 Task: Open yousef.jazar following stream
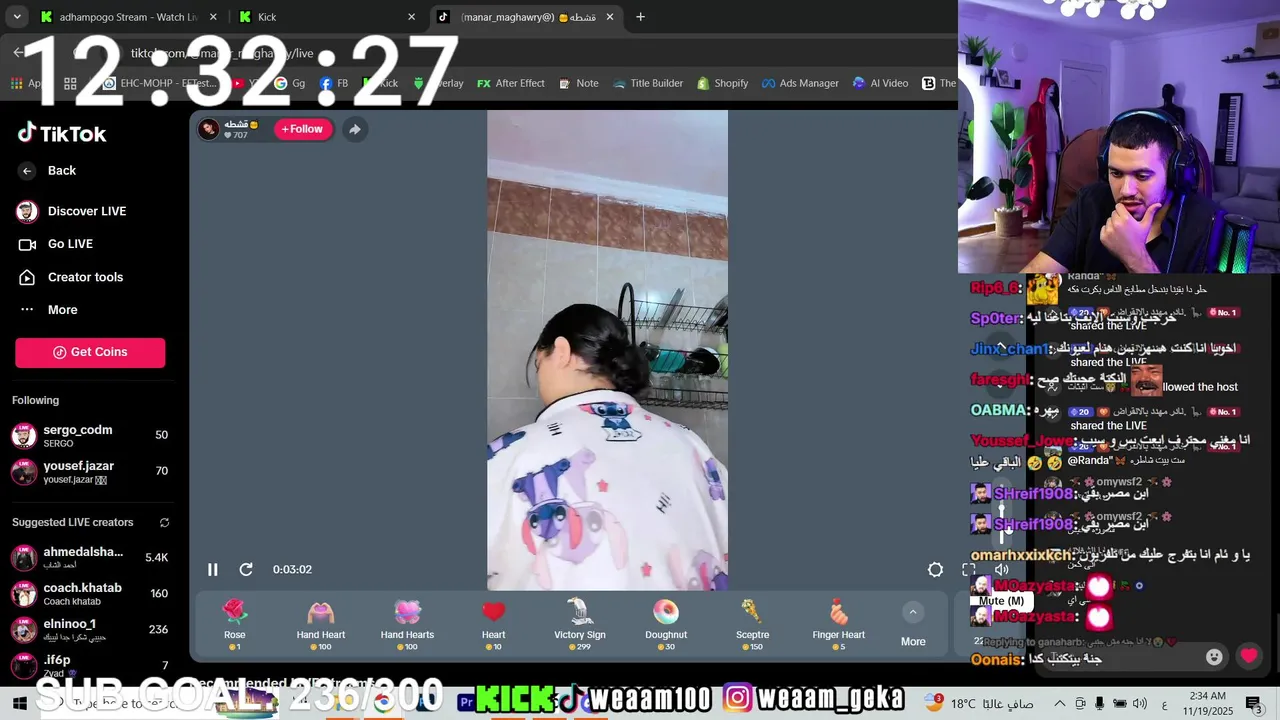point(90,471)
